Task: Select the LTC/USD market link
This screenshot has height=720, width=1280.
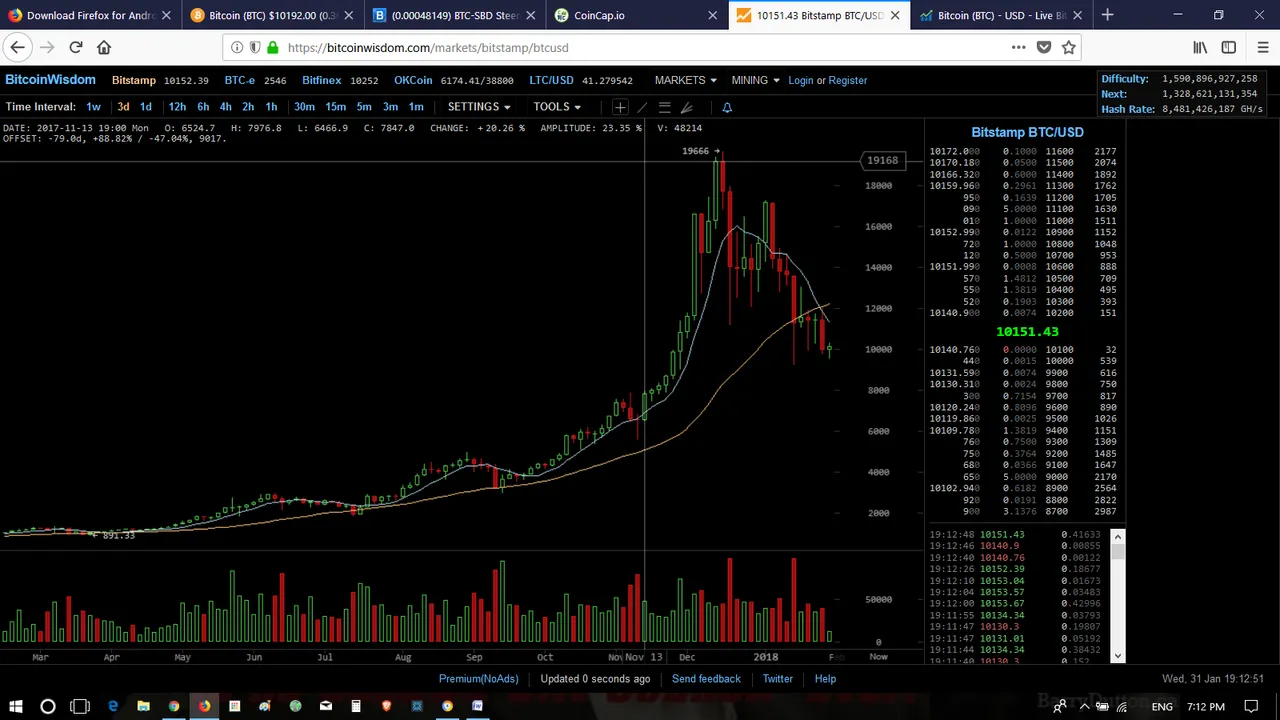Action: [x=551, y=80]
